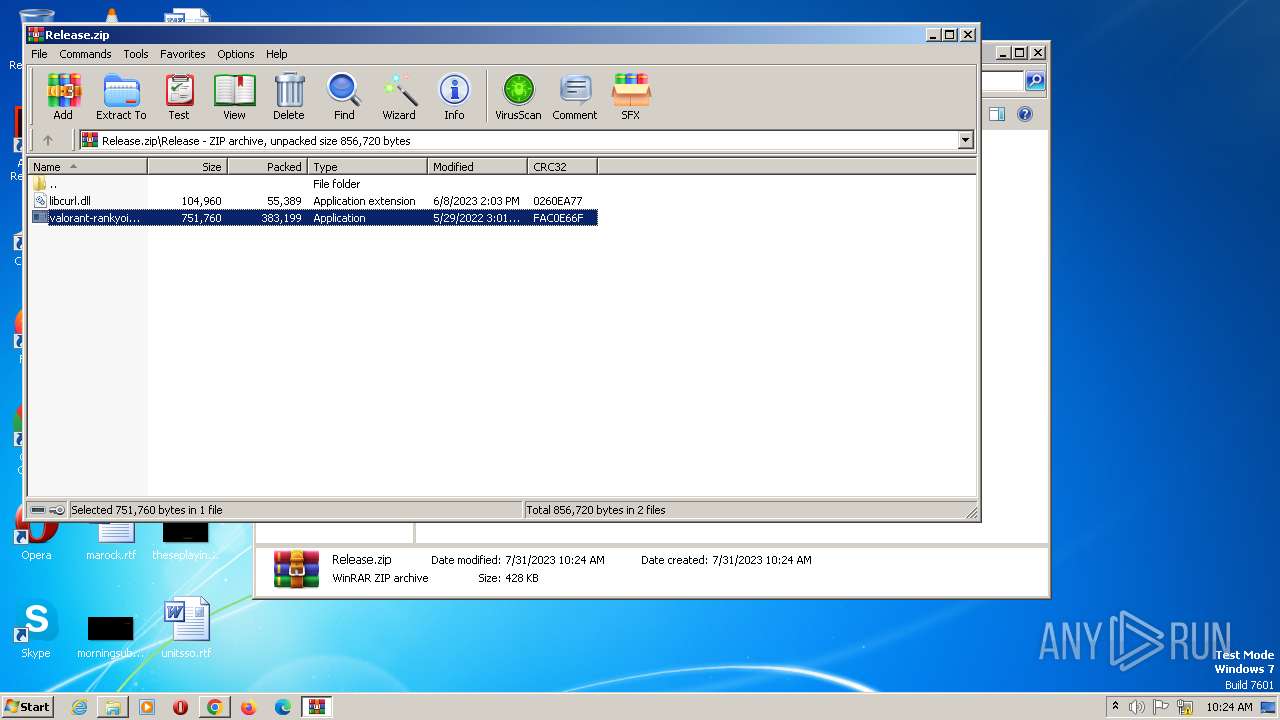Click the drive icon in status bar
Viewport: 1280px width, 720px height.
tap(38, 510)
